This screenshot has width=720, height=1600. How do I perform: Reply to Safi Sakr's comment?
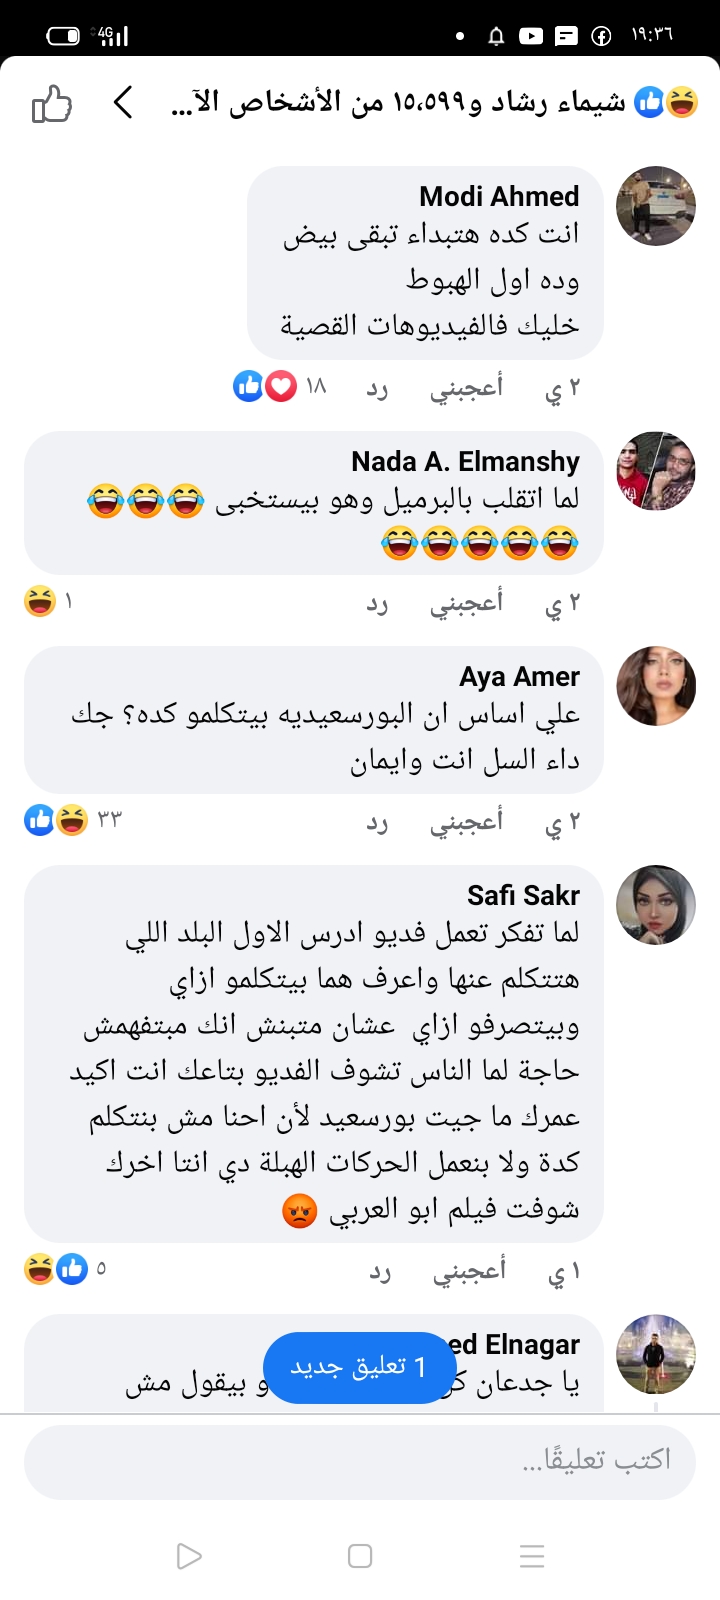(380, 1271)
